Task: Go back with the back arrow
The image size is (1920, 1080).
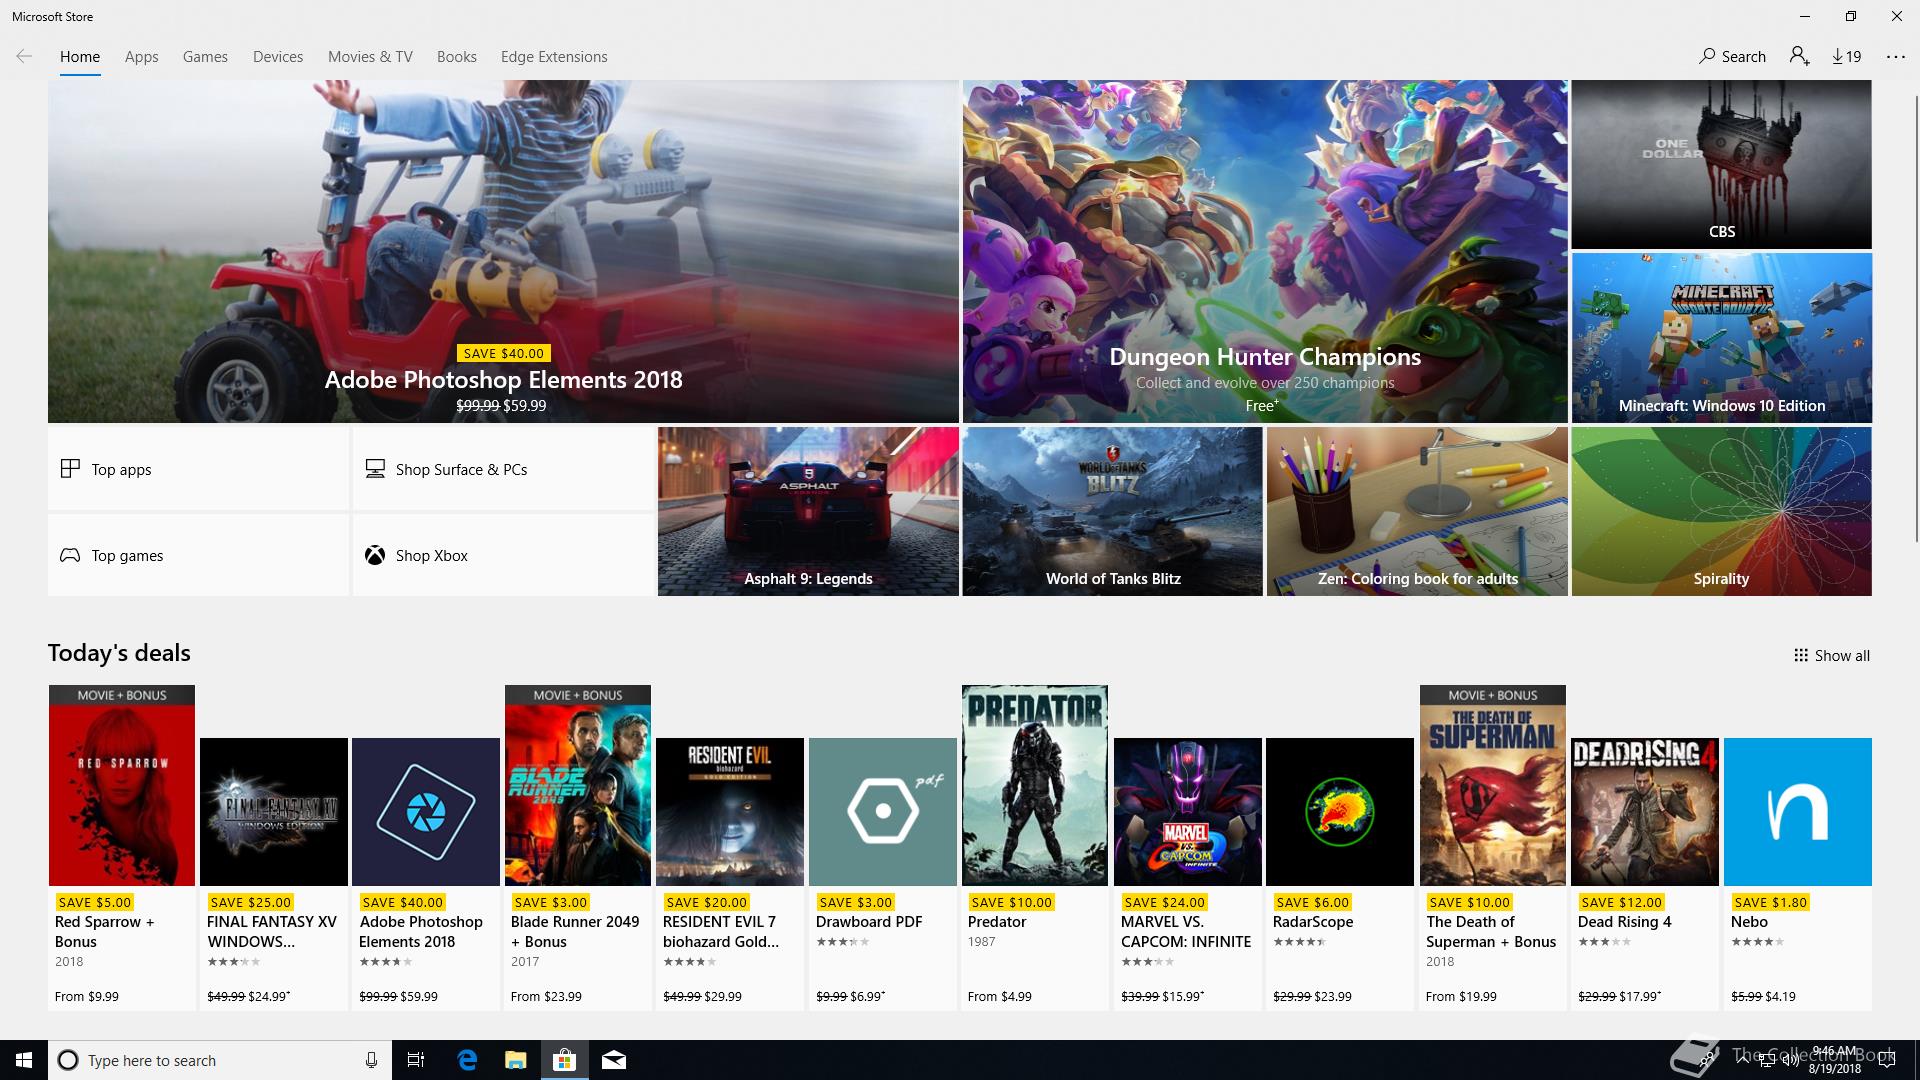Action: 24,56
